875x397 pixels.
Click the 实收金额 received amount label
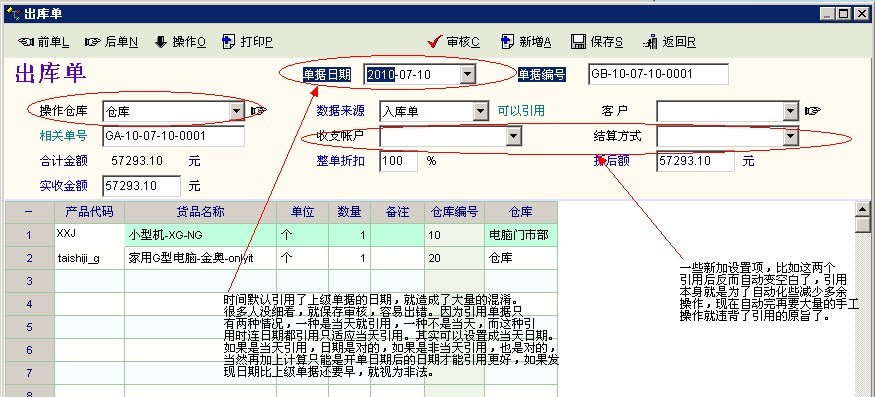63,185
